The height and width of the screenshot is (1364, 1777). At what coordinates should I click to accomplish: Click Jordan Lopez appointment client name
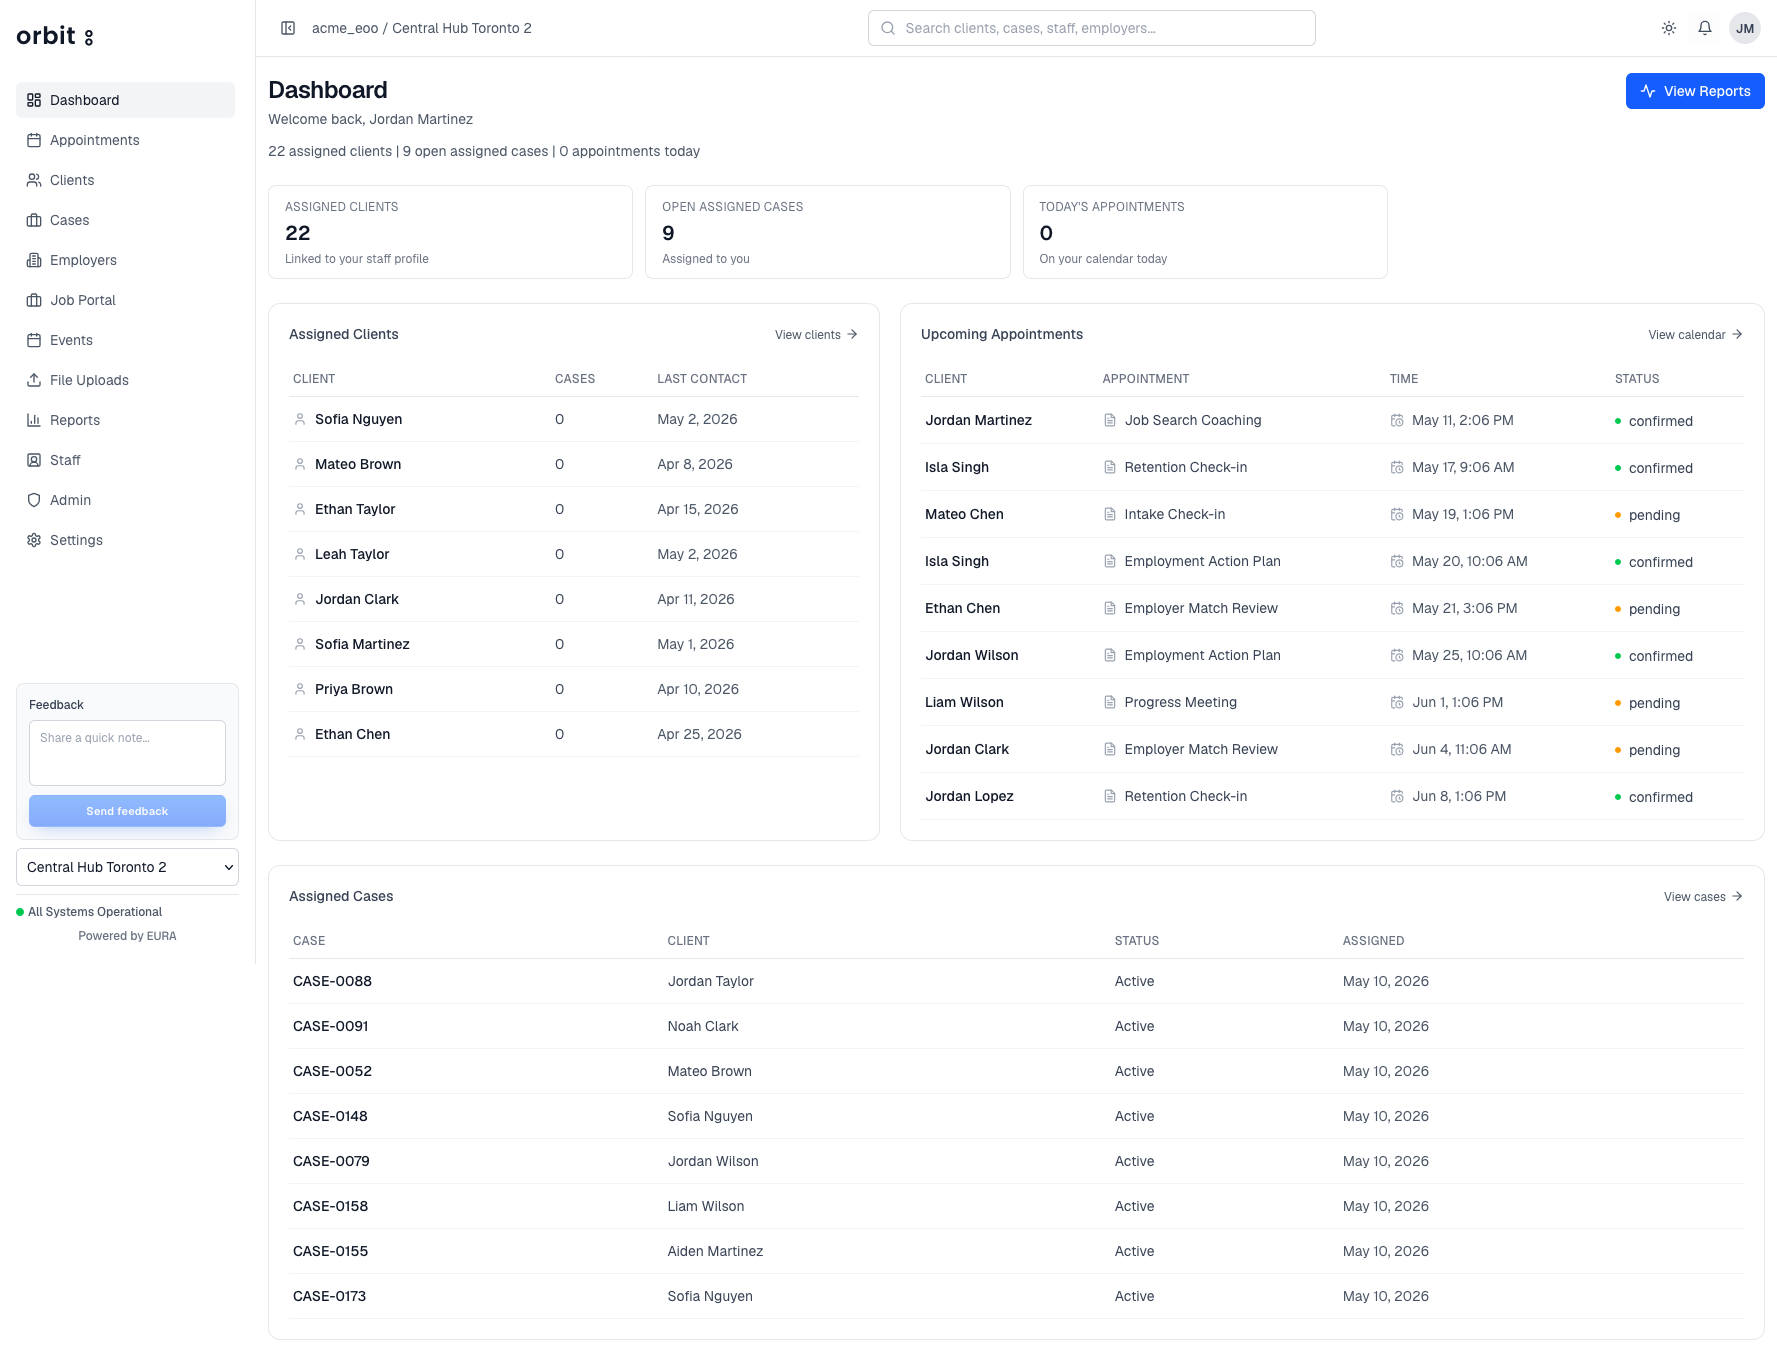(969, 796)
